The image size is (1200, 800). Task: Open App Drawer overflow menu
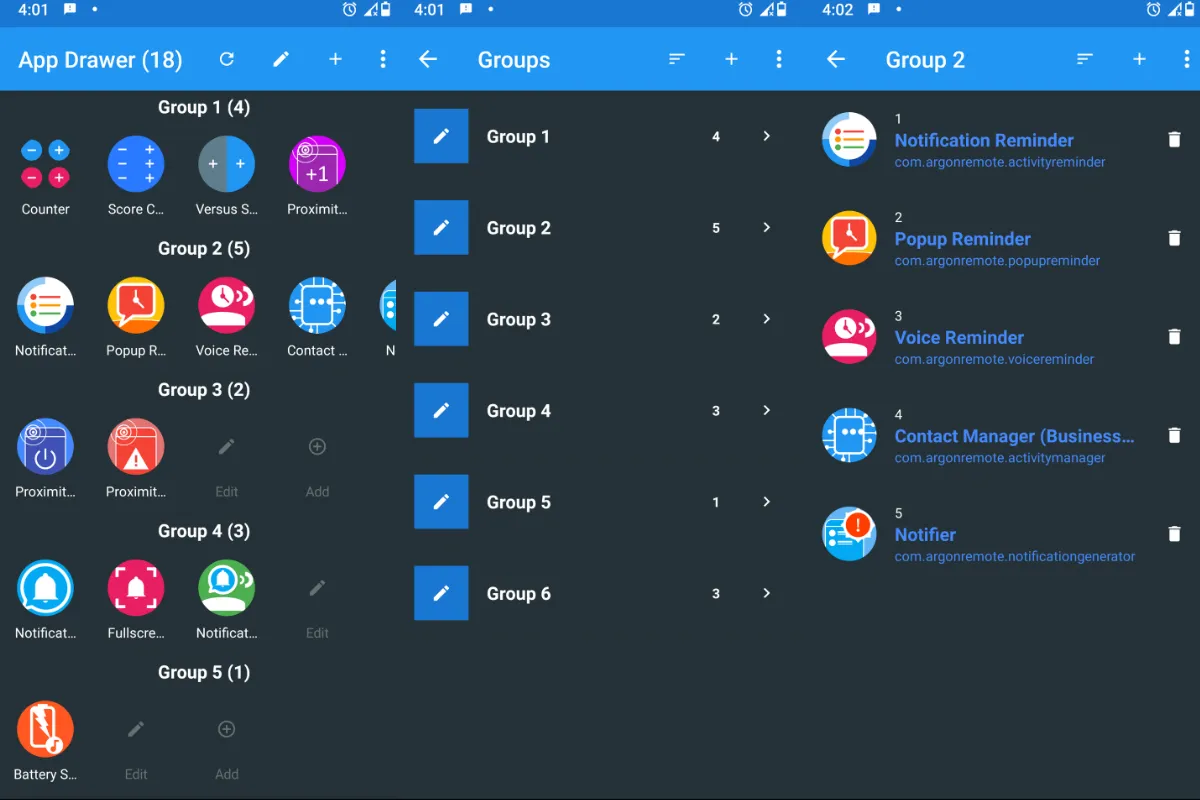(x=382, y=59)
